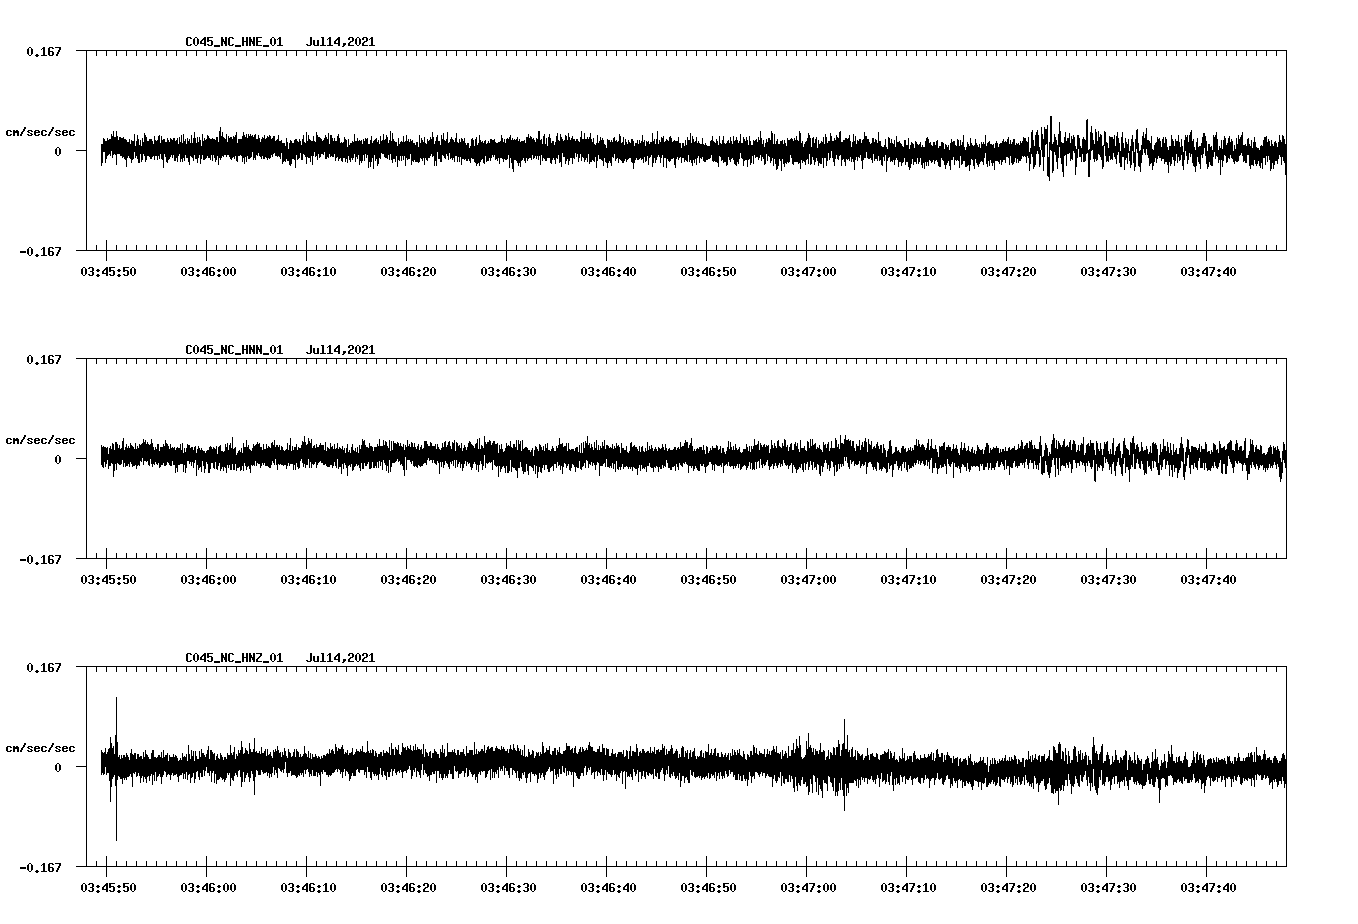
Task: Click the Jul14,2021 date on the HNE trace
Action: coord(341,42)
